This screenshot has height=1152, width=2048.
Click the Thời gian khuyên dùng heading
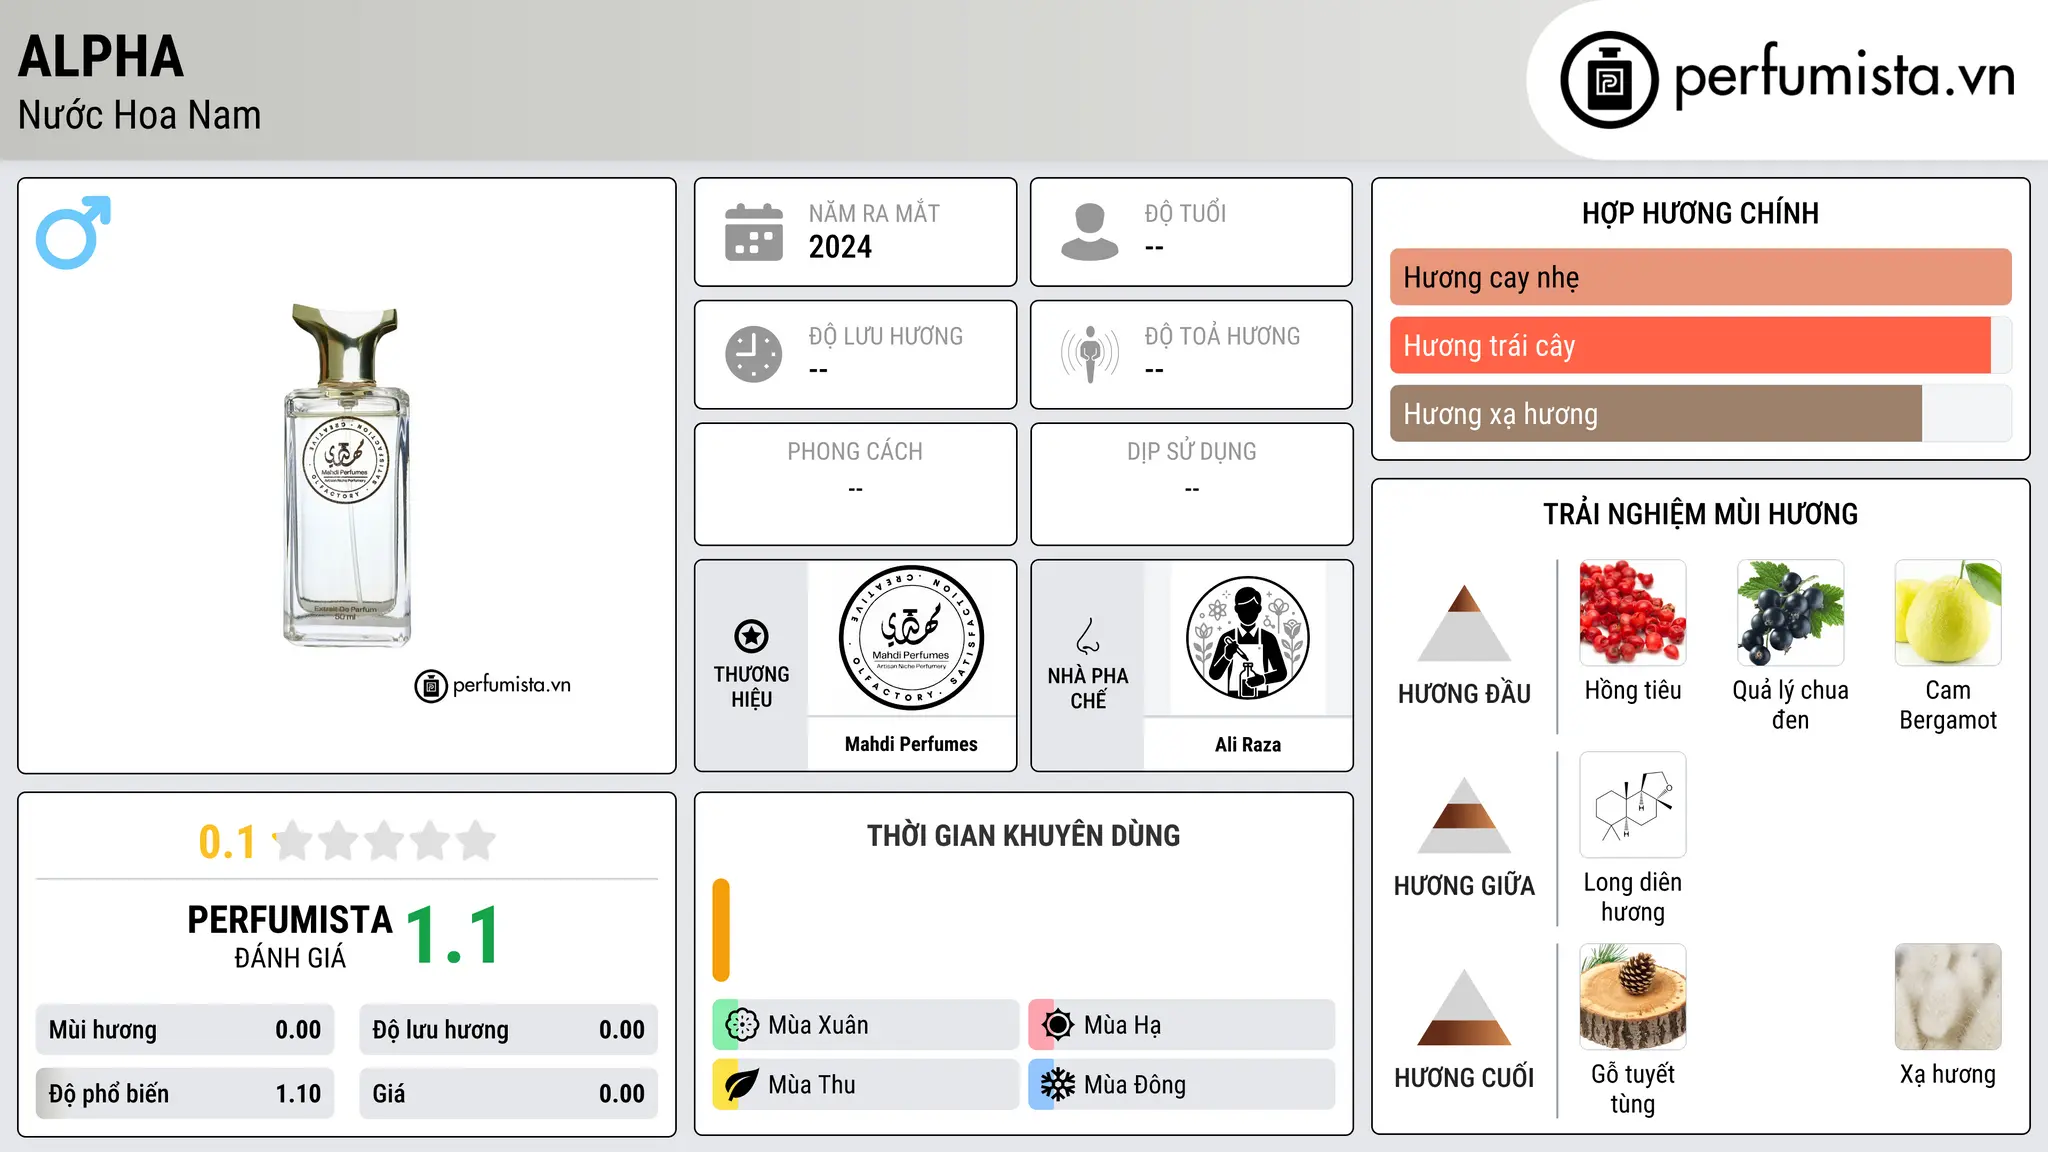1023,836
